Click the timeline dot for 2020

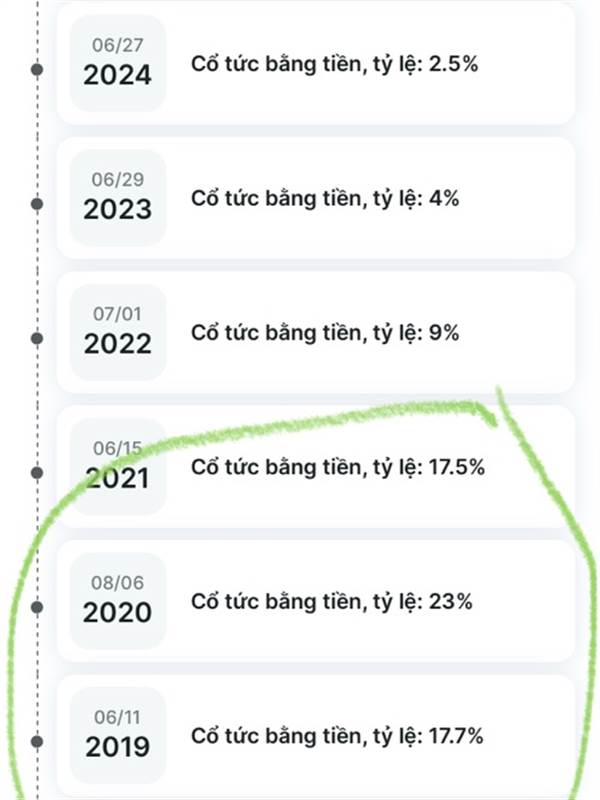tap(37, 607)
